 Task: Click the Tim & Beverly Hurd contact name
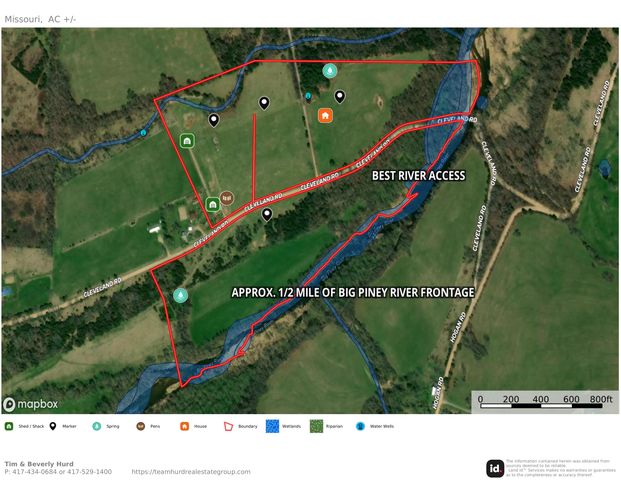(39, 464)
